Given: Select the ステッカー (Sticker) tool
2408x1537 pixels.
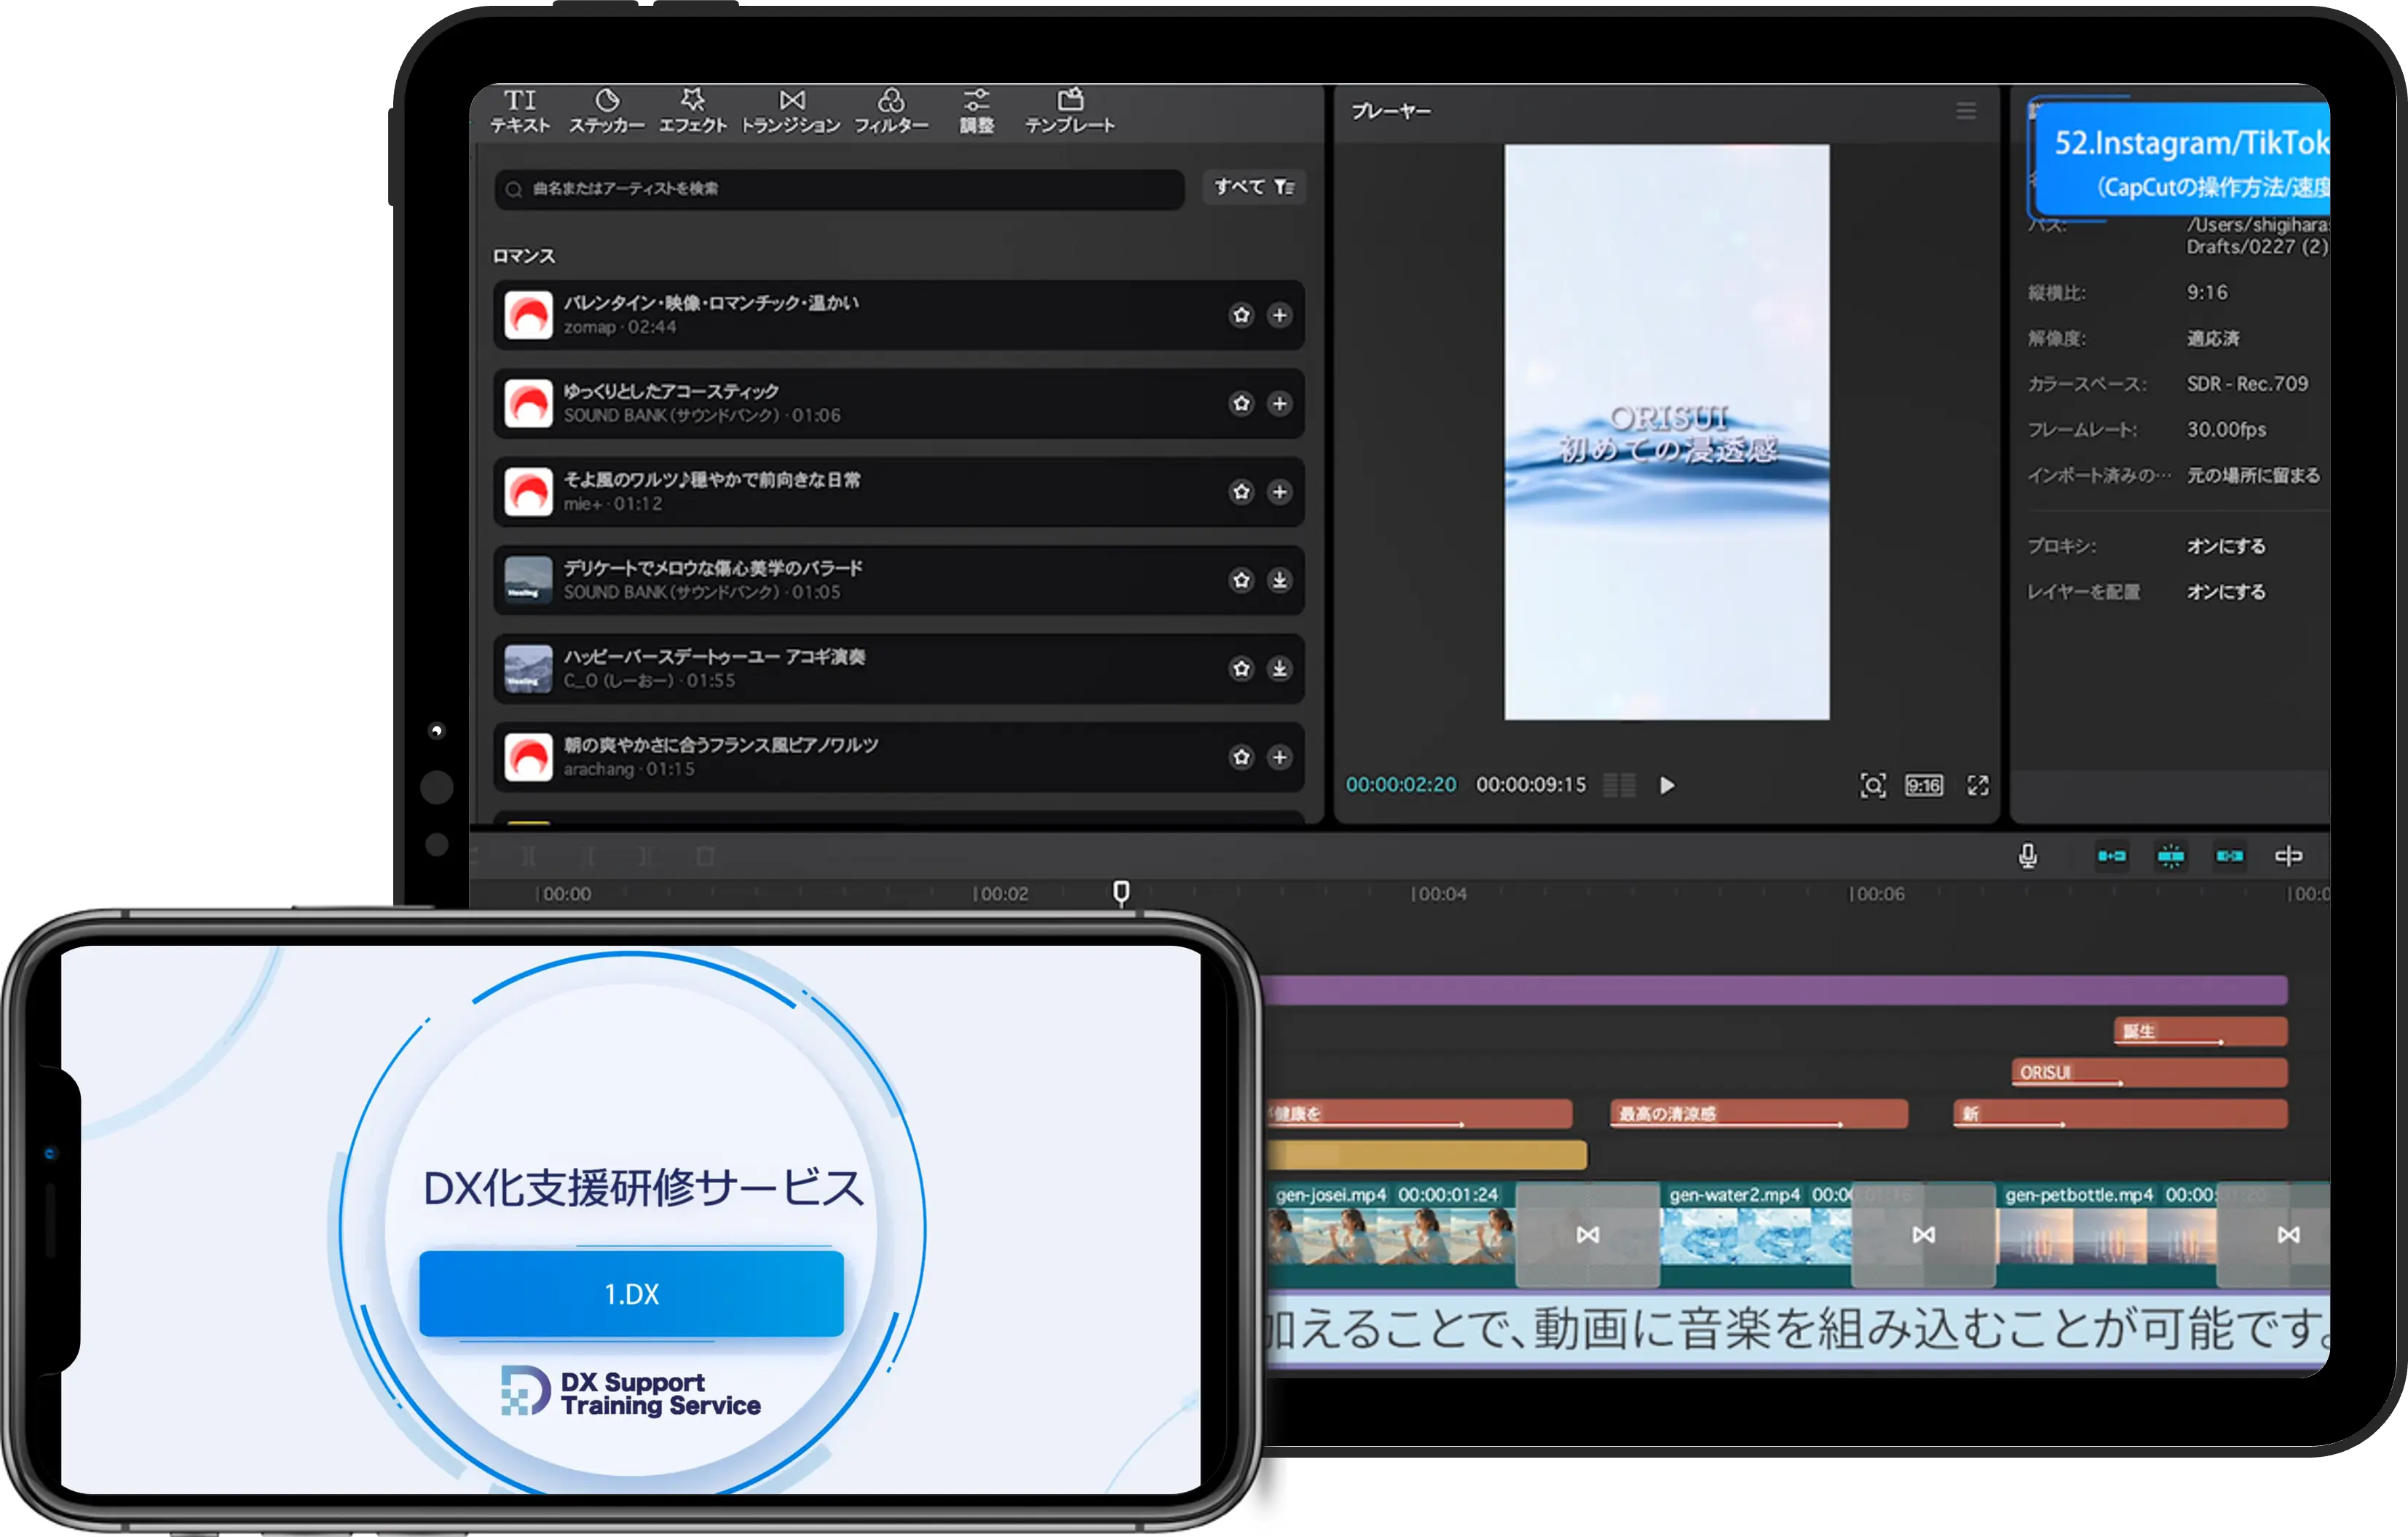Looking at the screenshot, I should coord(607,110).
